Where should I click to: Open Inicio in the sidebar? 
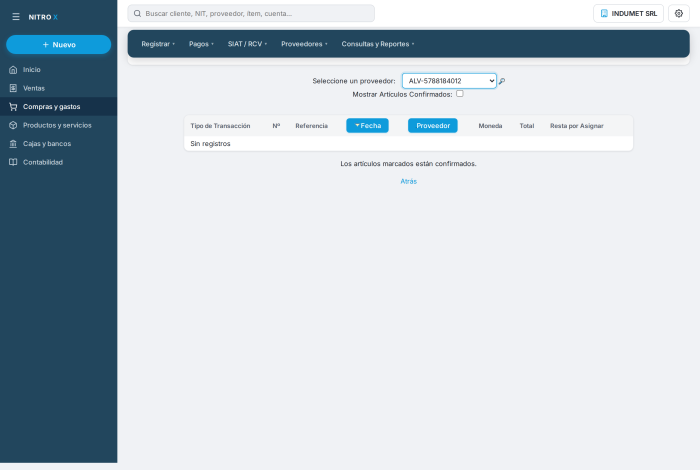click(x=58, y=70)
